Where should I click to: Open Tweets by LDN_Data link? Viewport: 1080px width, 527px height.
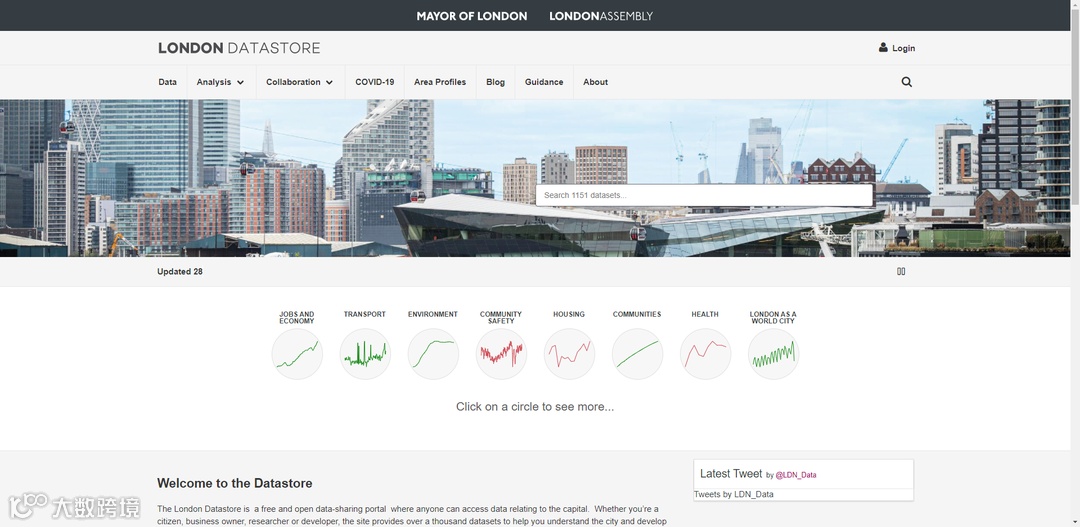(734, 494)
